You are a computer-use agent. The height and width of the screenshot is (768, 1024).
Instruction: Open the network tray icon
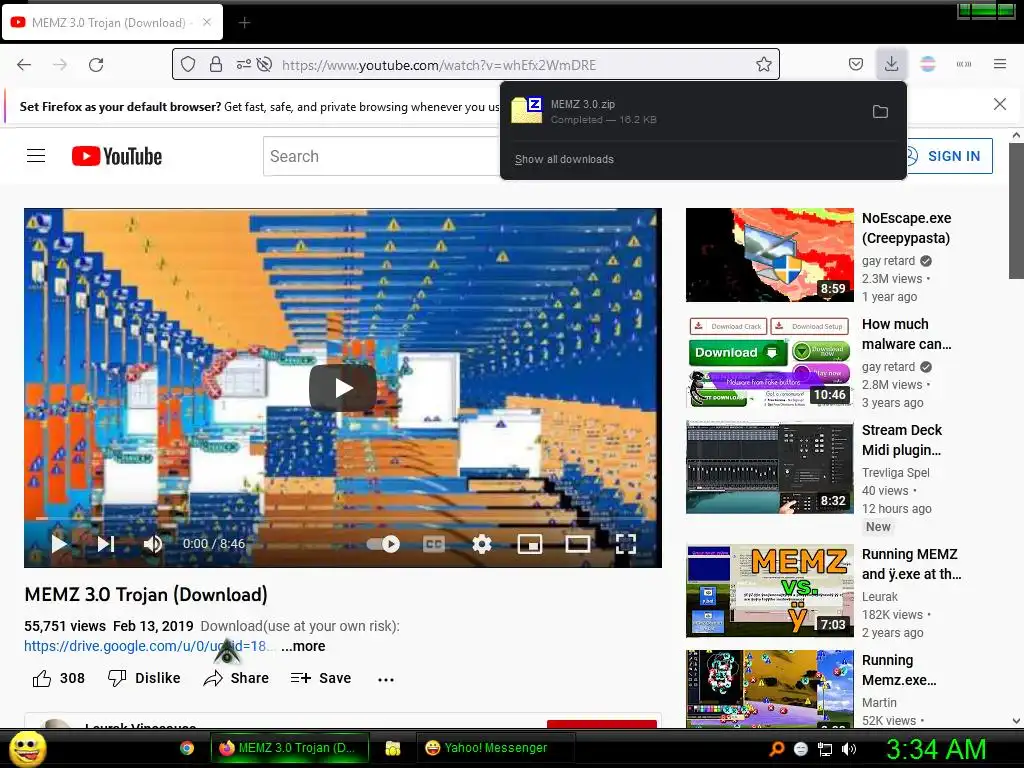825,749
